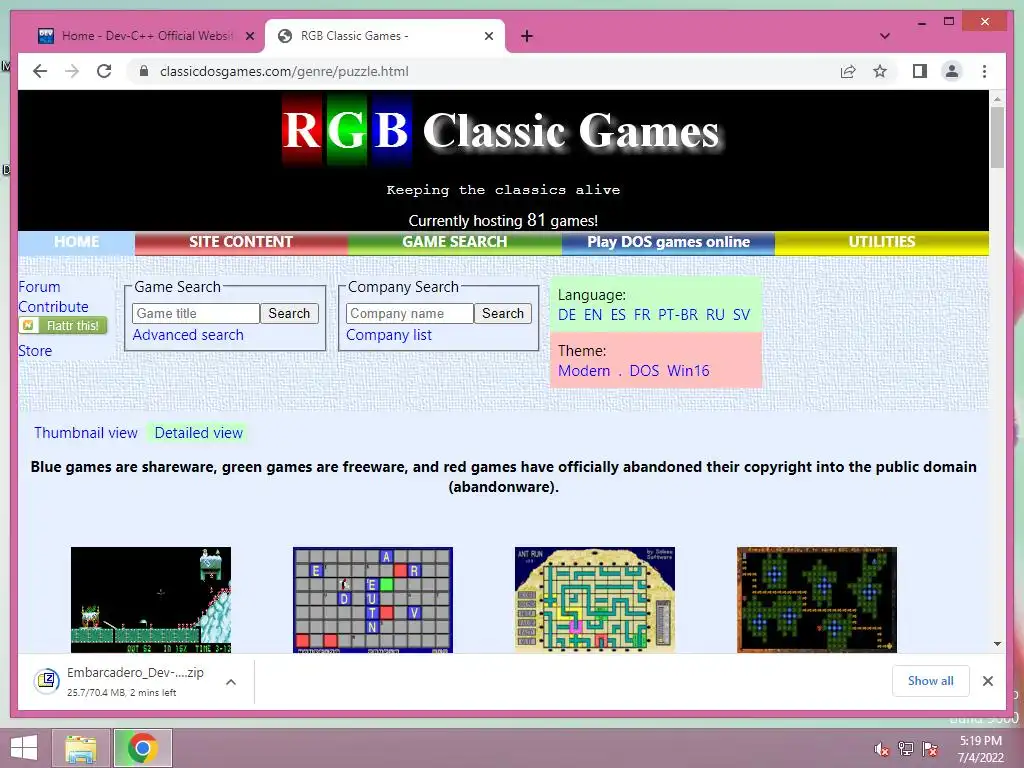Select FR language
The height and width of the screenshot is (768, 1024).
[642, 315]
